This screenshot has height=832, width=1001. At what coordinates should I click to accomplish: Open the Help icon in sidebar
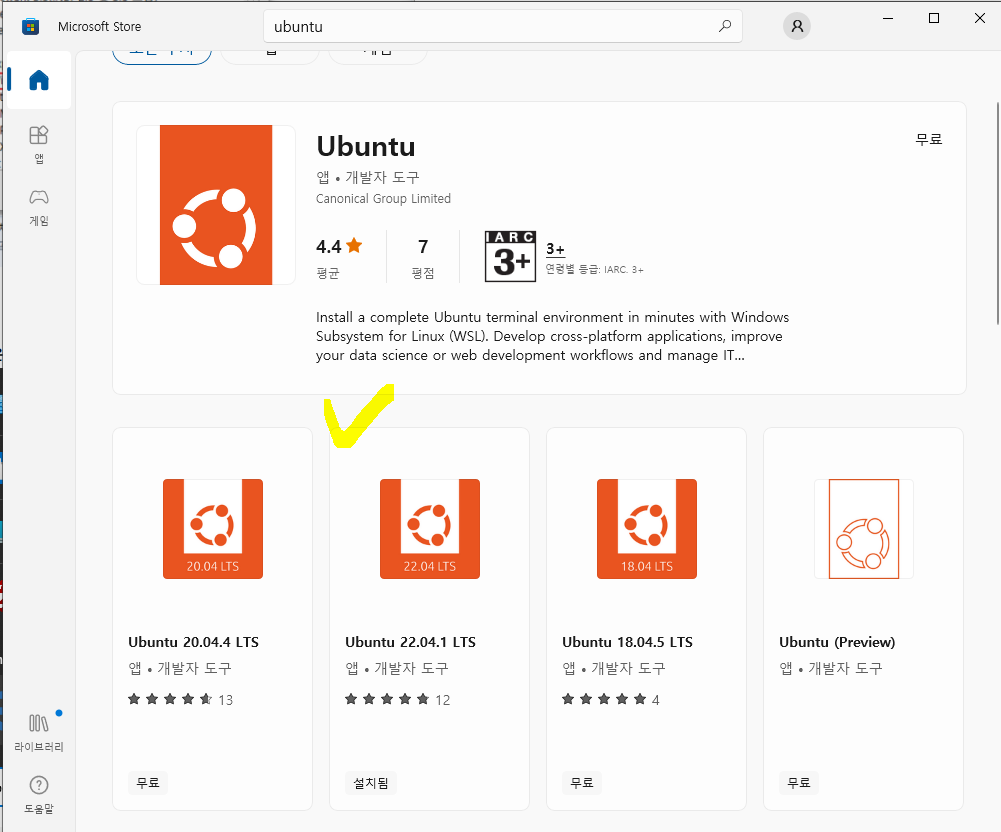click(39, 794)
